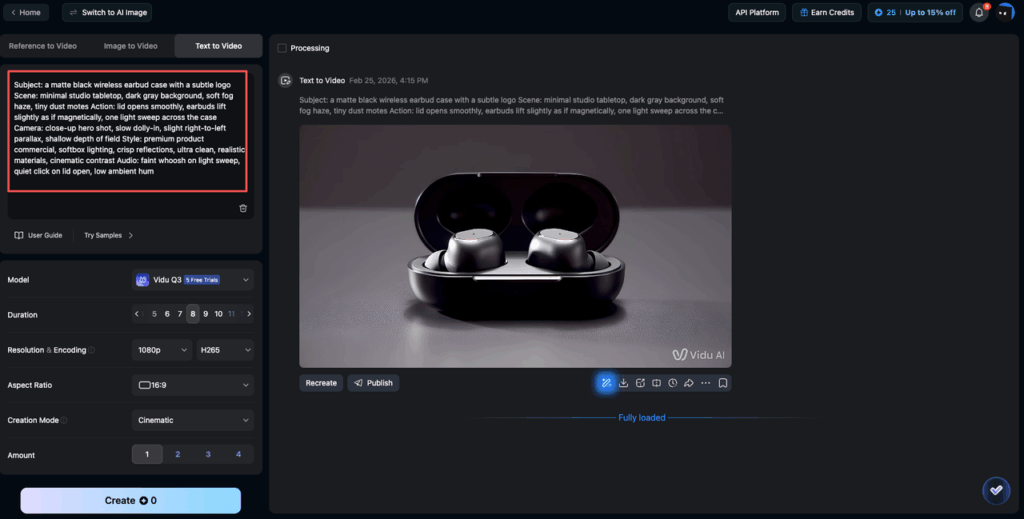Click the truncated prompt text above video
1024x519 pixels.
pyautogui.click(x=511, y=106)
